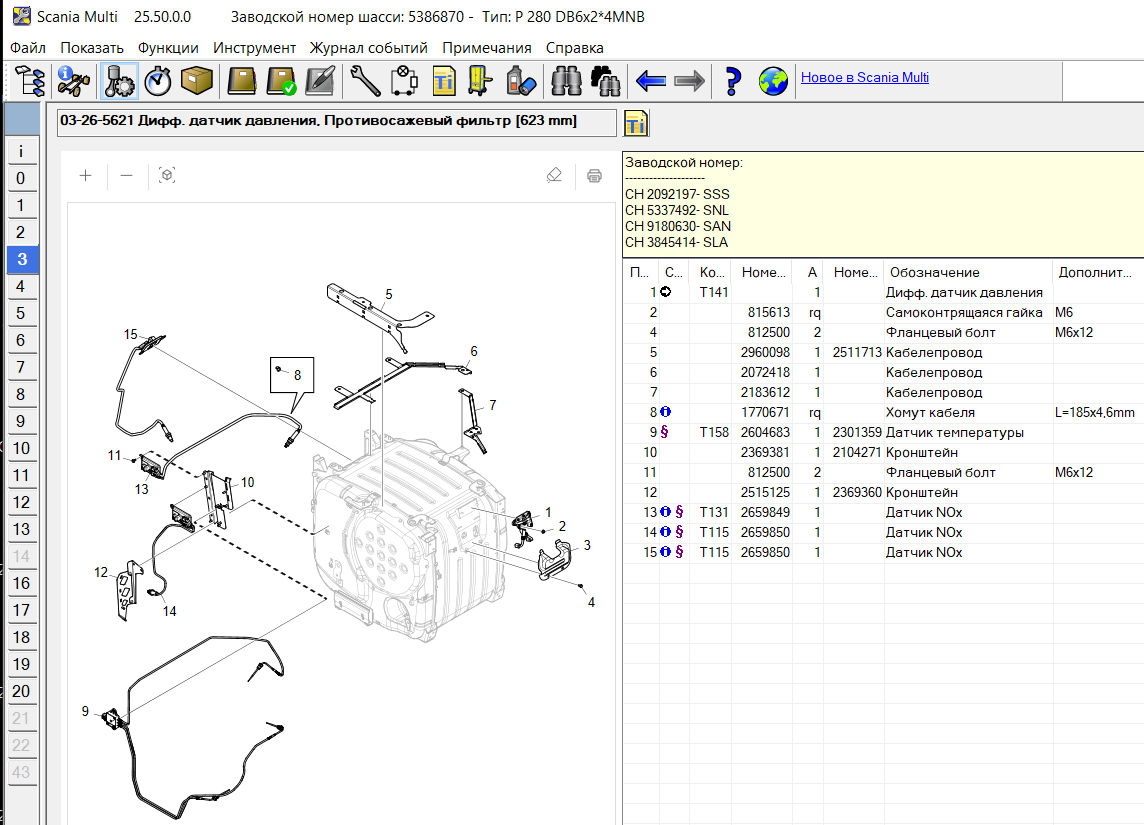Open the brown book icon
This screenshot has height=825, width=1144.
click(x=241, y=80)
